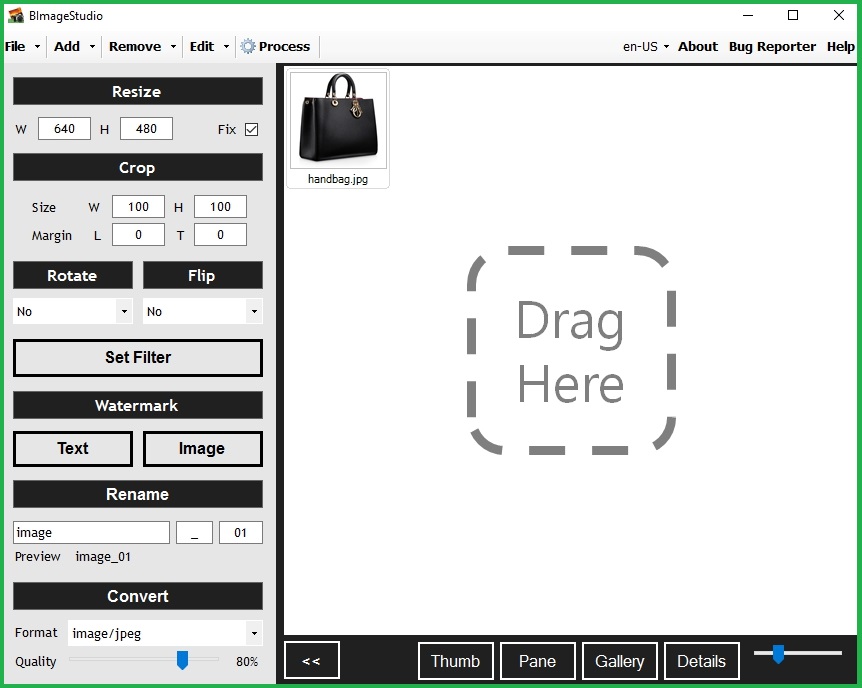Click the Process gear icon

coord(248,46)
